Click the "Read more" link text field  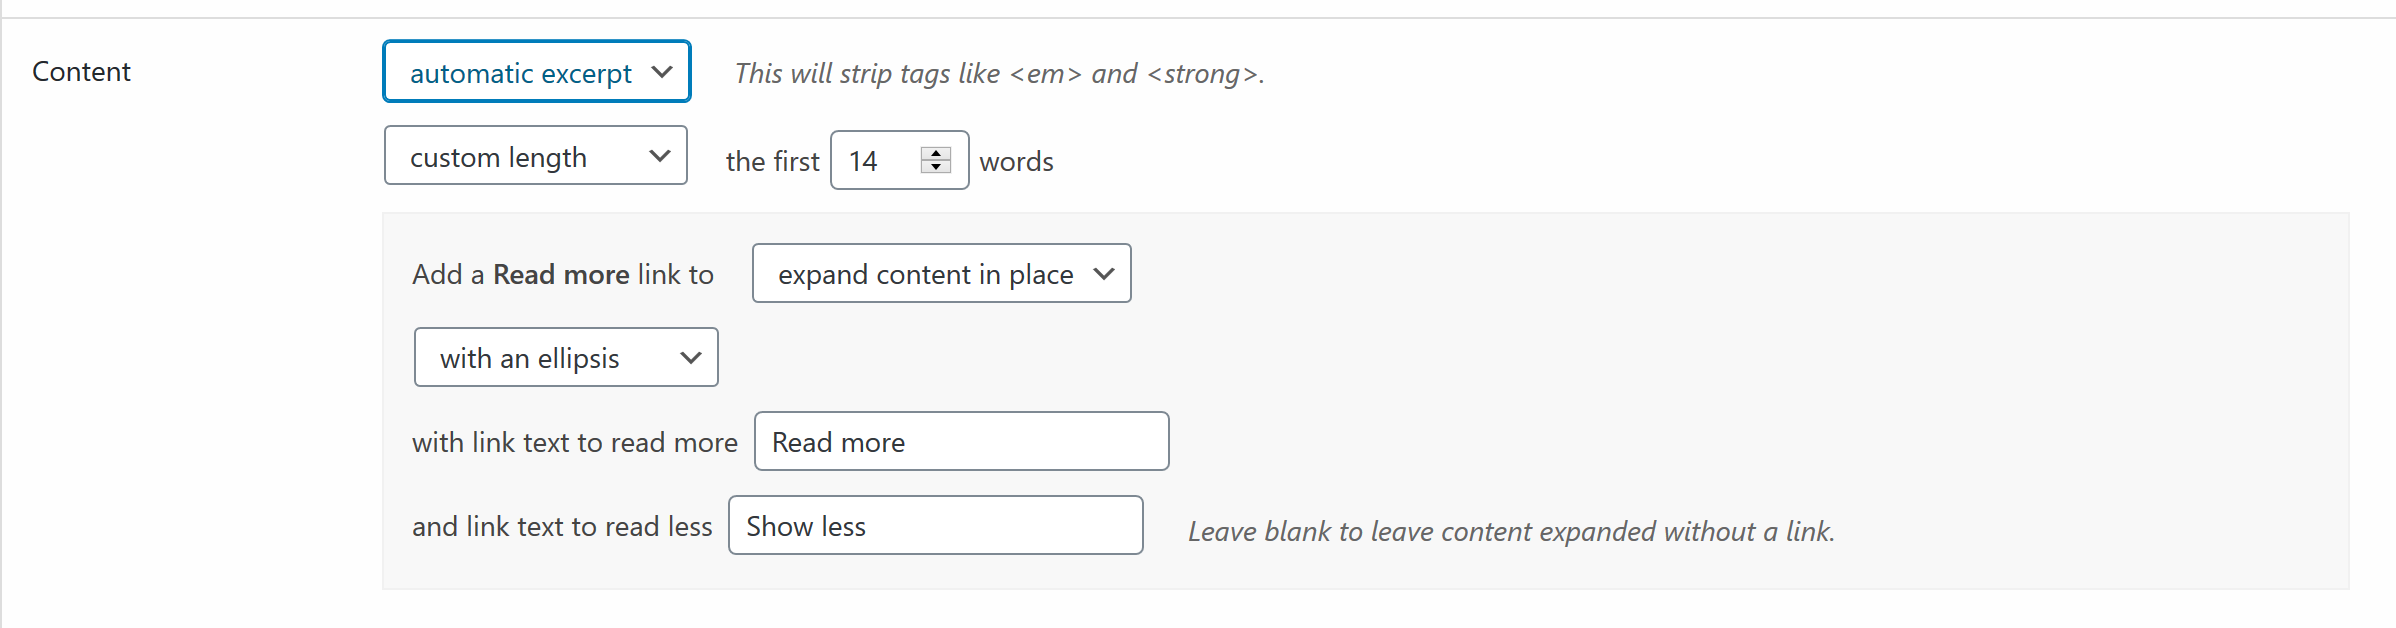coord(961,442)
